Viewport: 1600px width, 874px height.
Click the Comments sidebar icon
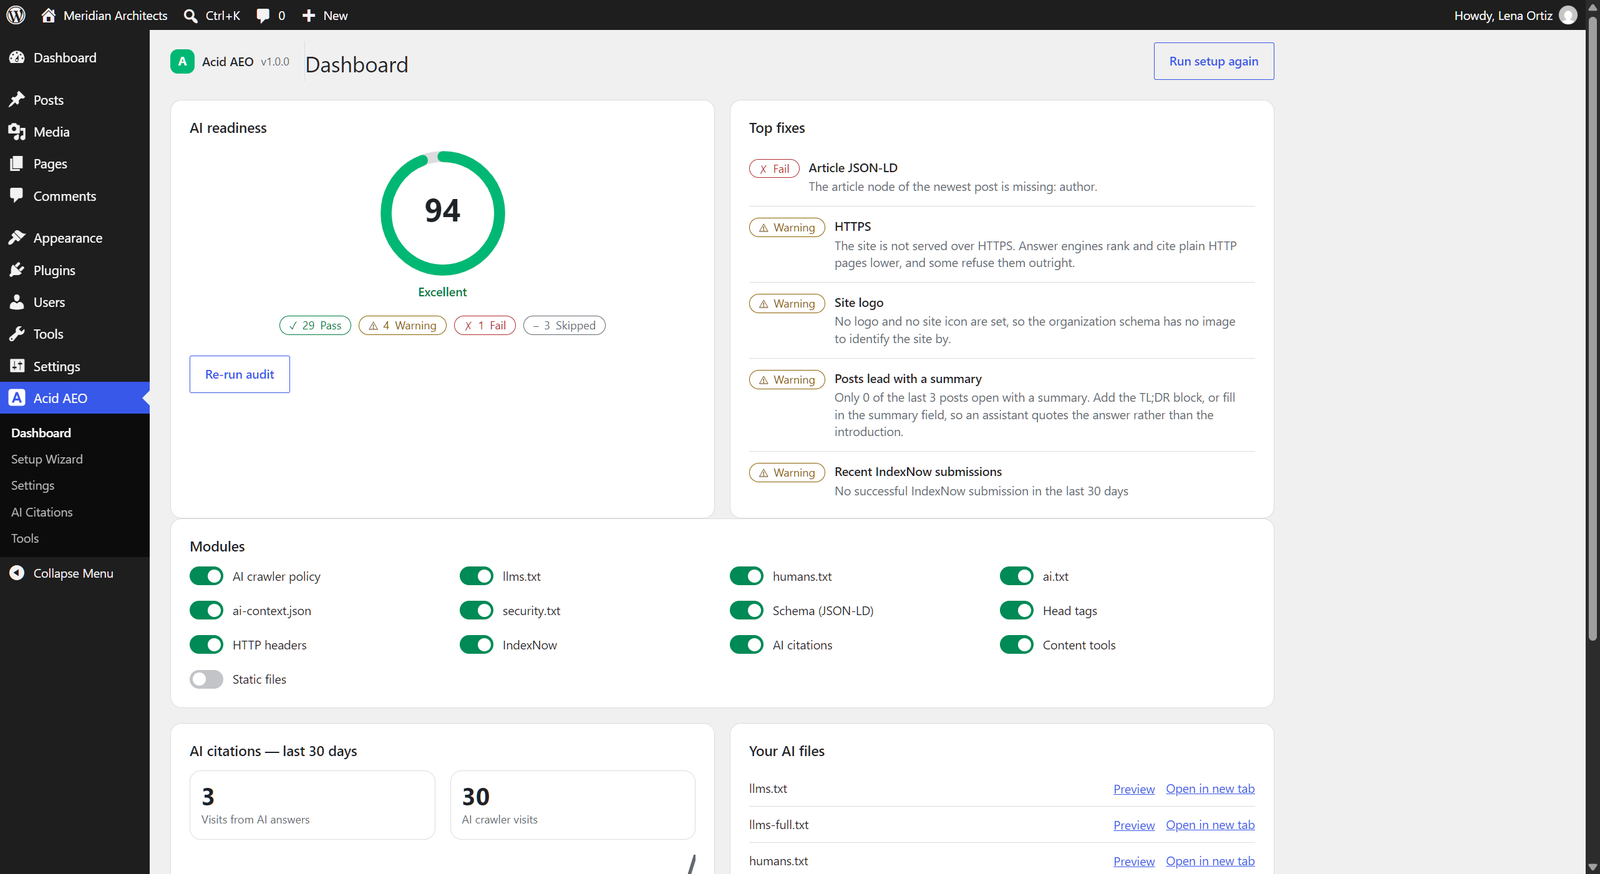pyautogui.click(x=17, y=196)
